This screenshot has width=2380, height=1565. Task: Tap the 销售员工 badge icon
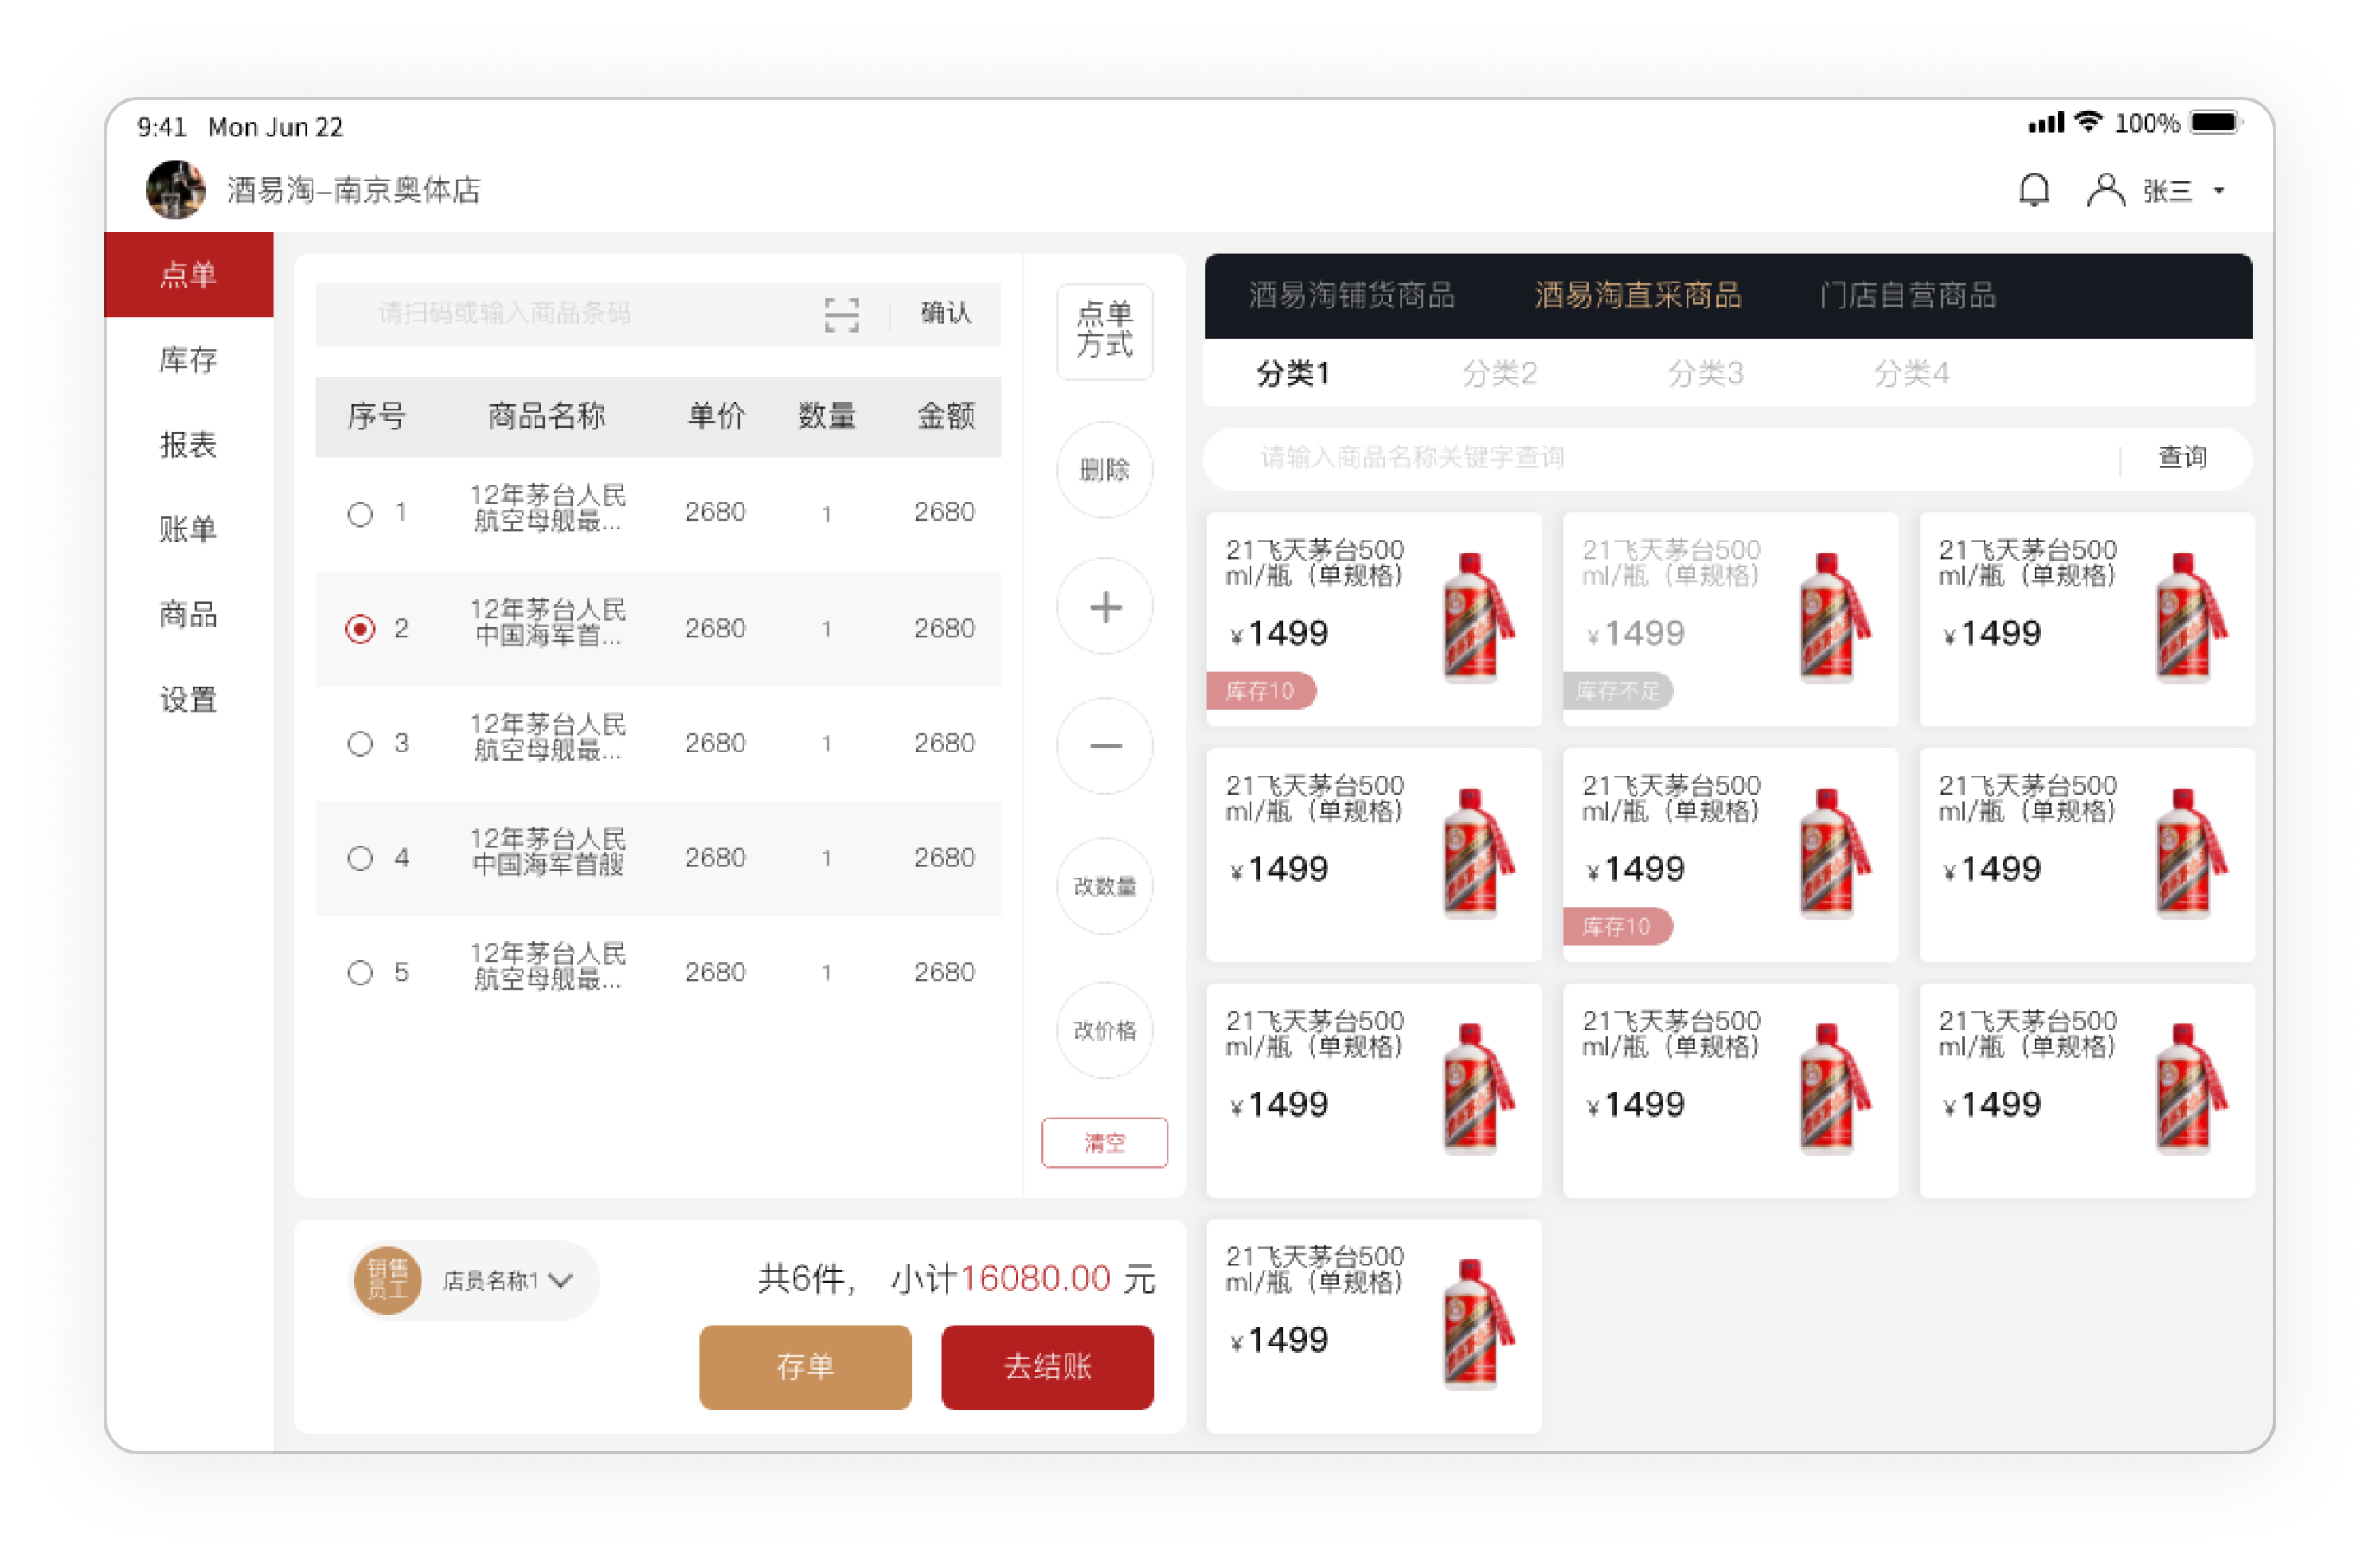click(388, 1280)
